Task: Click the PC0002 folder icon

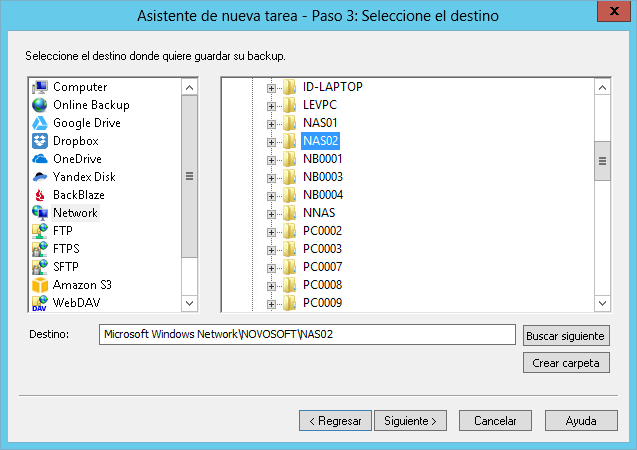Action: coord(289,231)
